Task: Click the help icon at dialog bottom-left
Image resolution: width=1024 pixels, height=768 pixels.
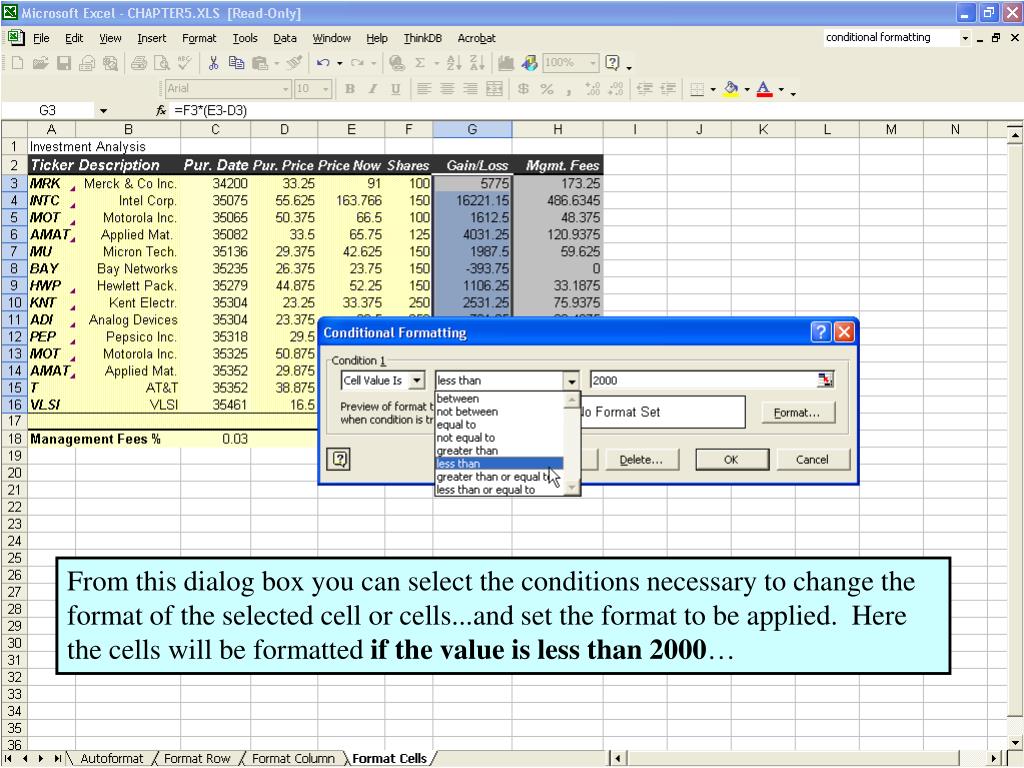Action: point(340,460)
